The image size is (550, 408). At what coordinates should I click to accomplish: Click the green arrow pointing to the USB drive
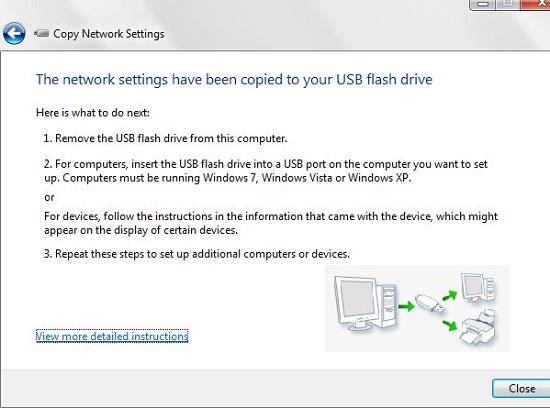point(407,306)
